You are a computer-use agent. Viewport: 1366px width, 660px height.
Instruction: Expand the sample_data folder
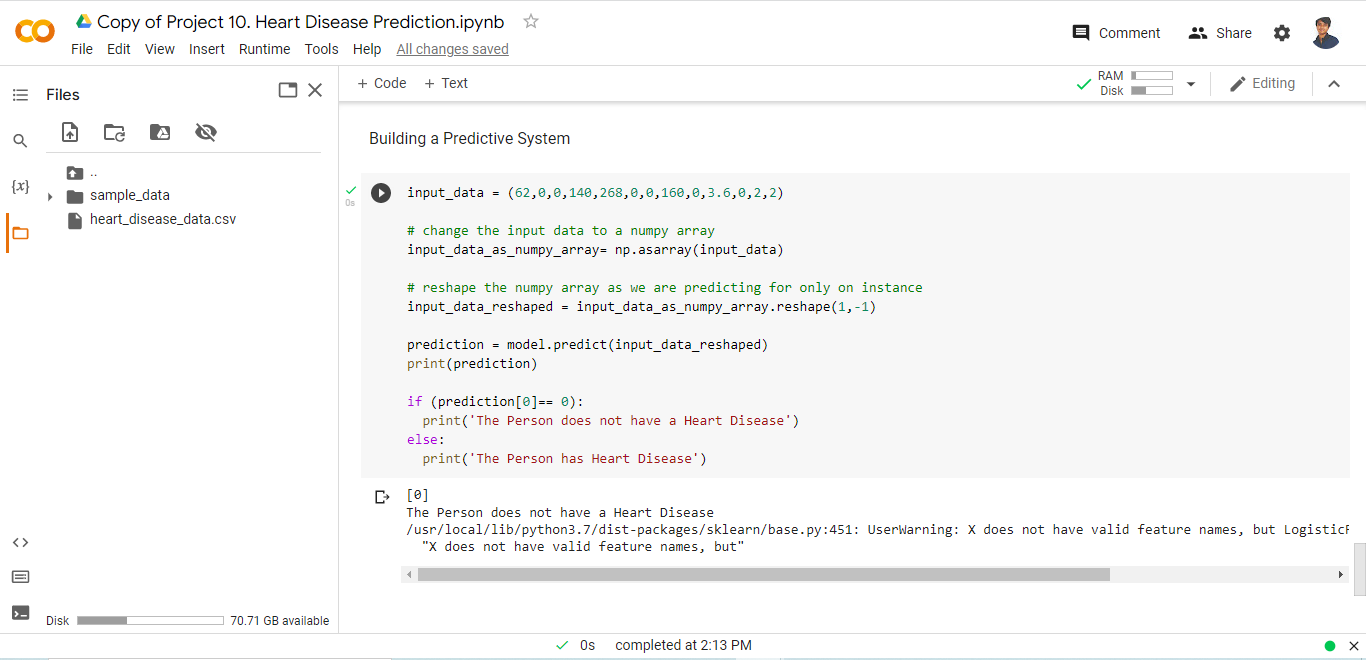pos(50,196)
